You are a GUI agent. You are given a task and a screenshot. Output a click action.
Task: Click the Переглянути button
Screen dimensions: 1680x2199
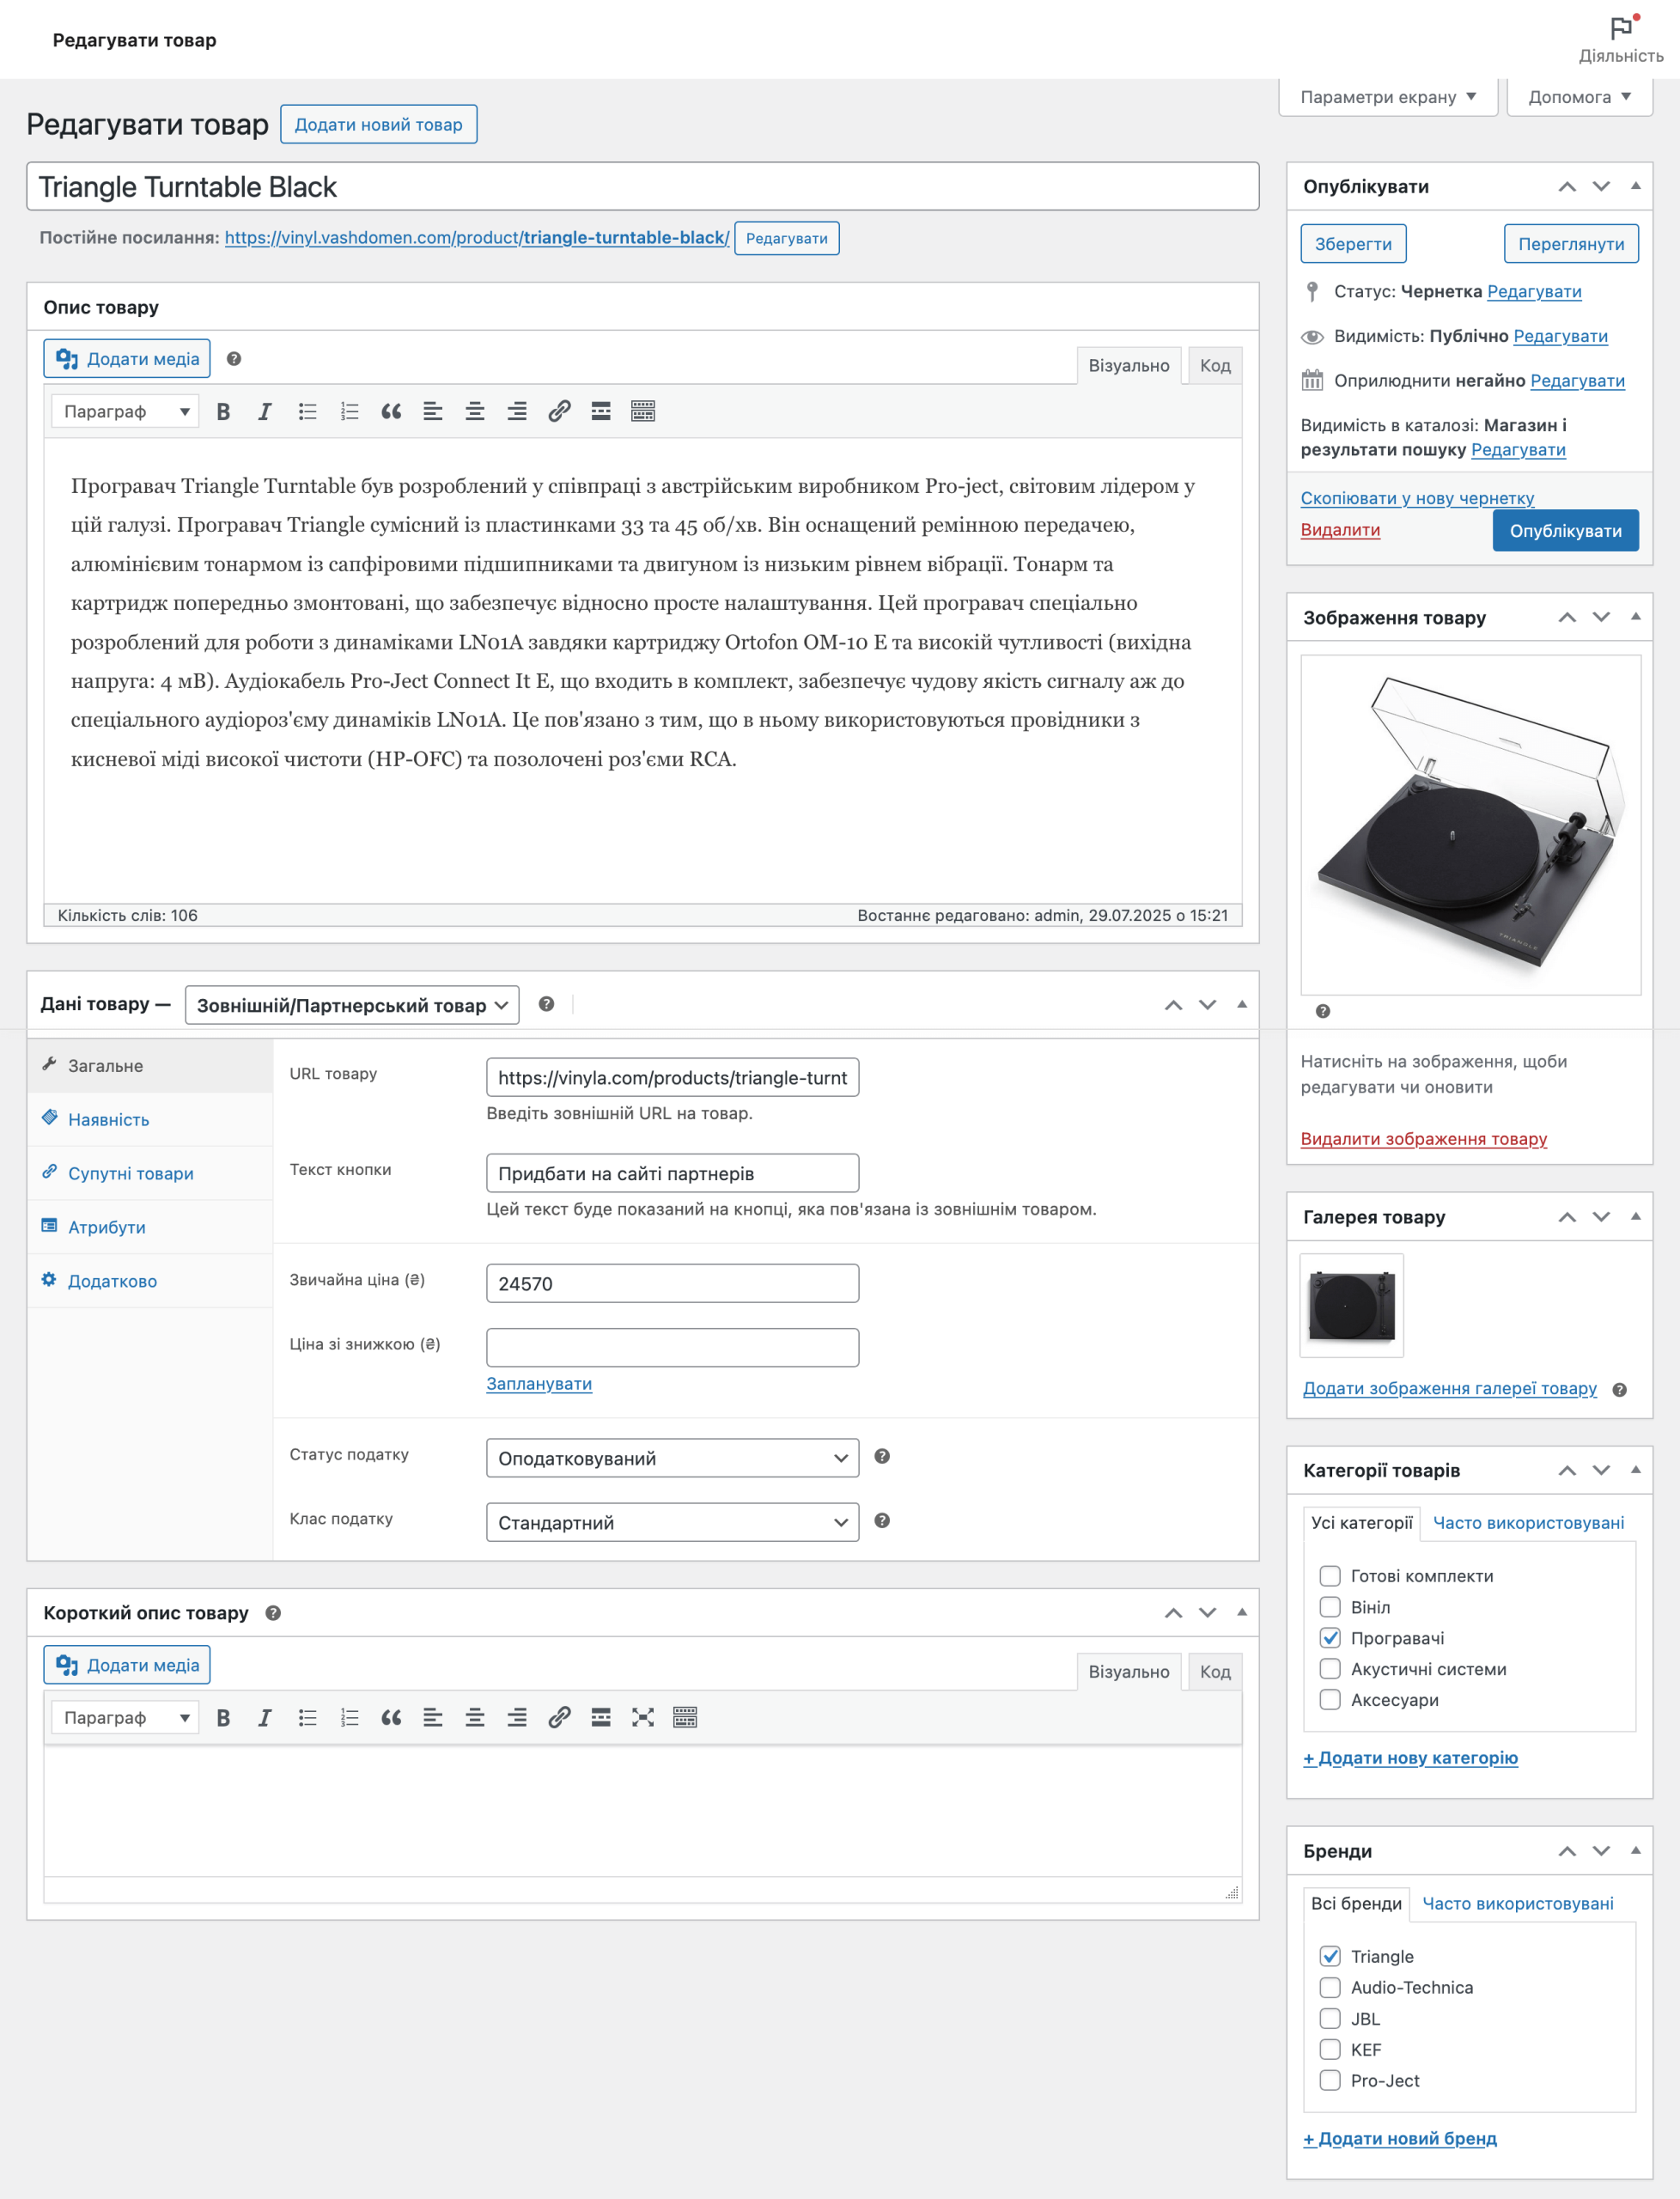[x=1571, y=244]
